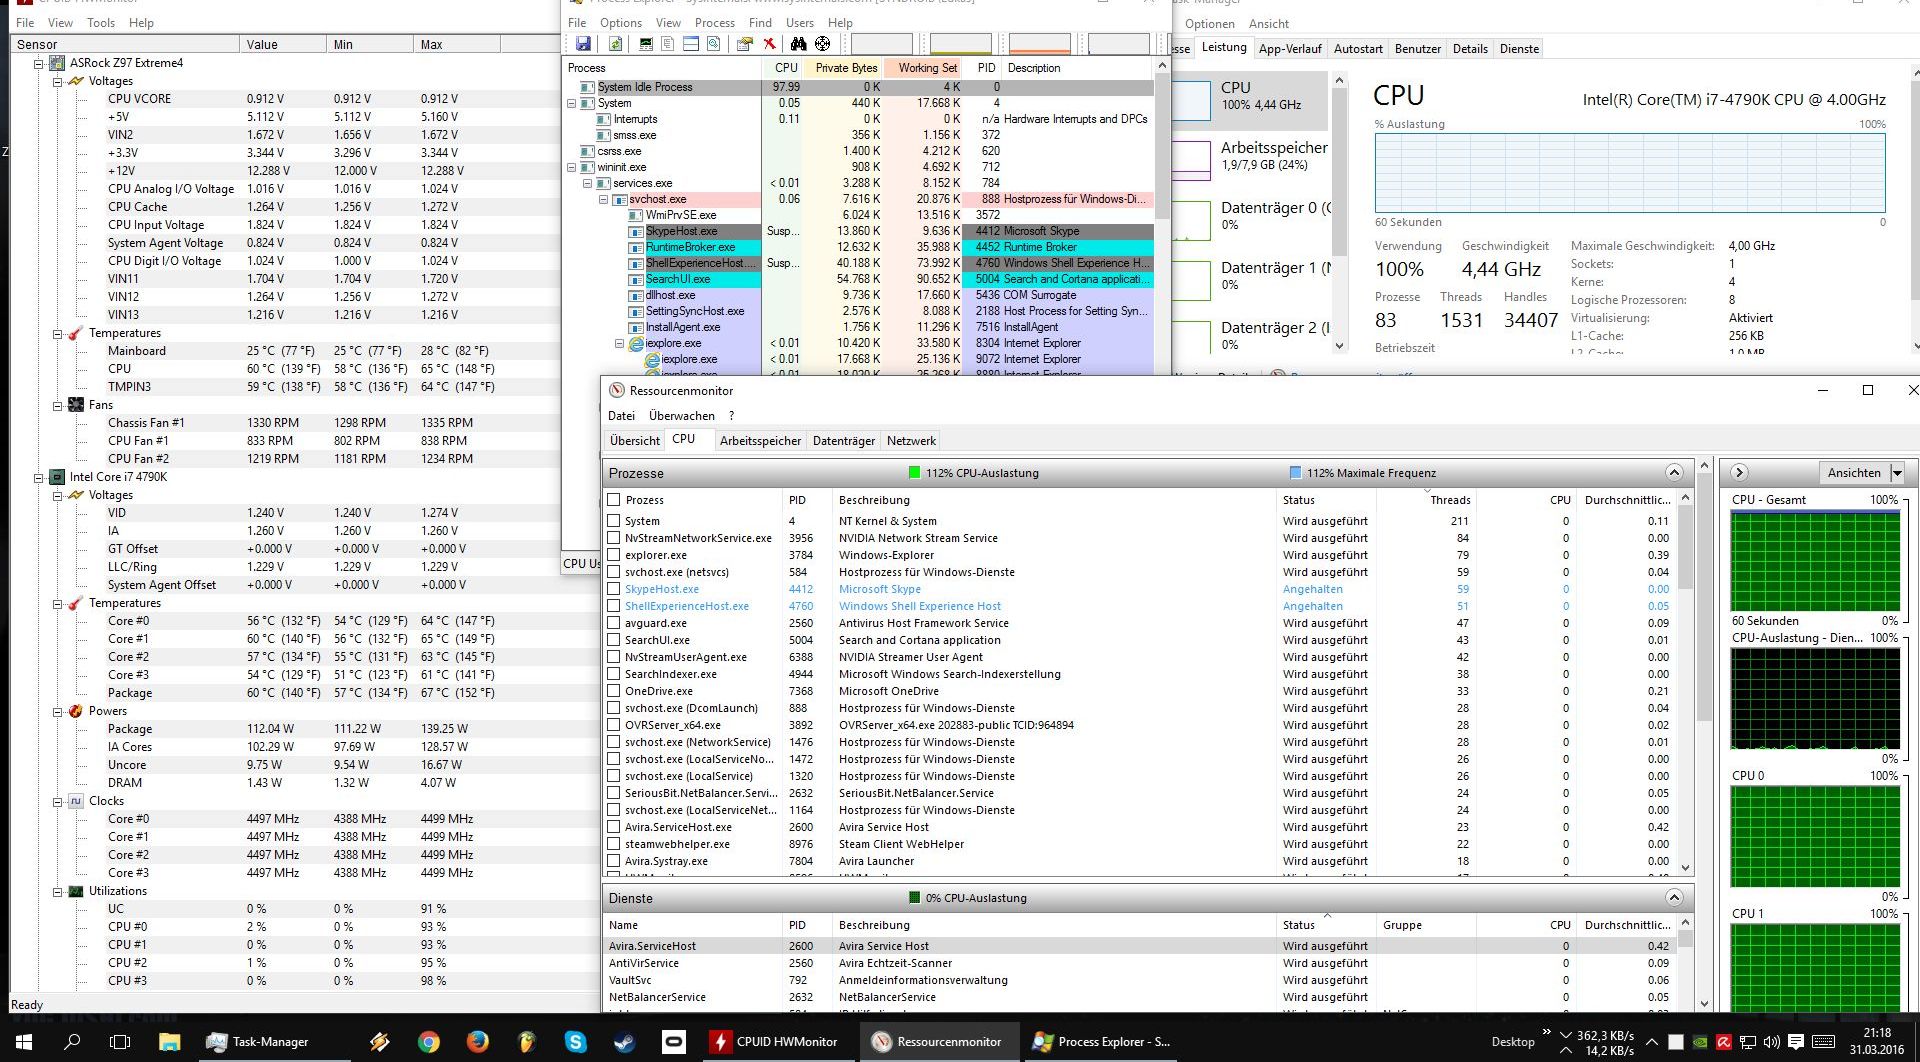Click the red X Kill Process icon
Image resolution: width=1920 pixels, height=1062 pixels.
pyautogui.click(x=769, y=44)
